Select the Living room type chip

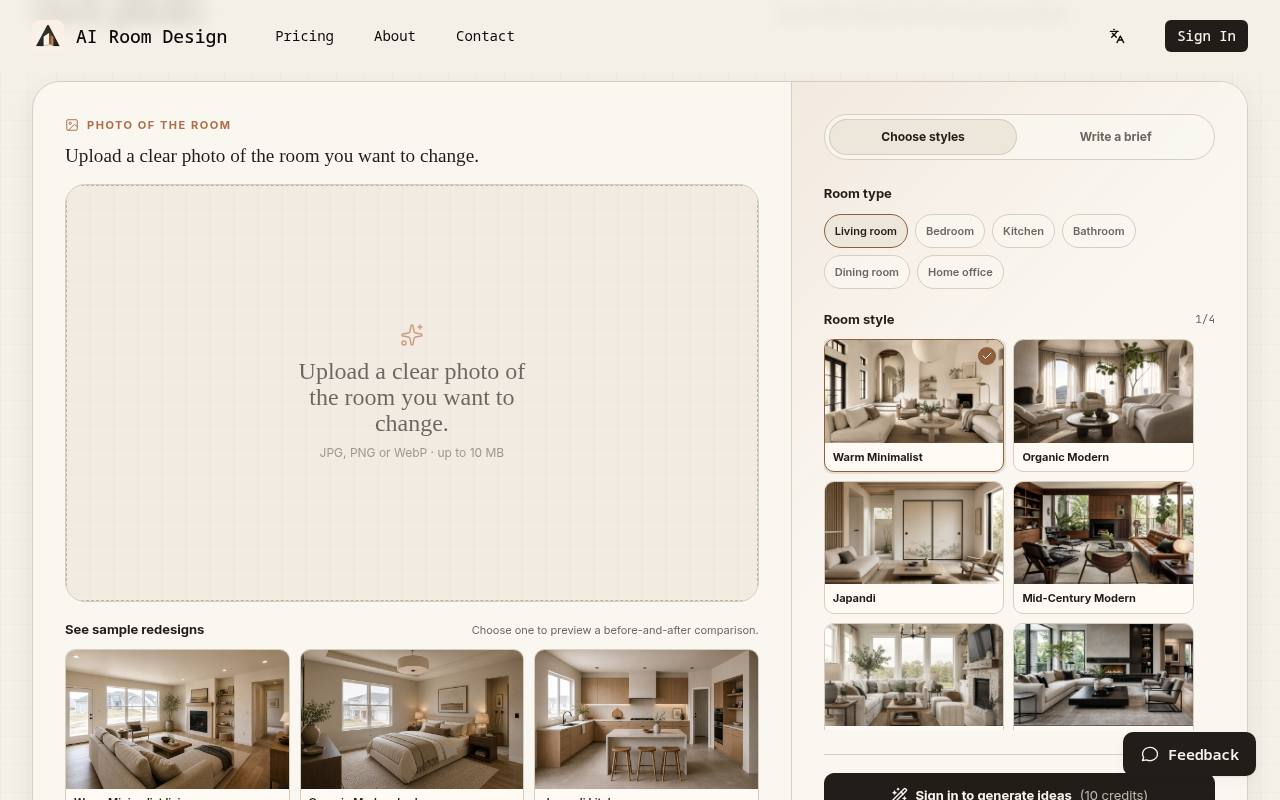866,231
